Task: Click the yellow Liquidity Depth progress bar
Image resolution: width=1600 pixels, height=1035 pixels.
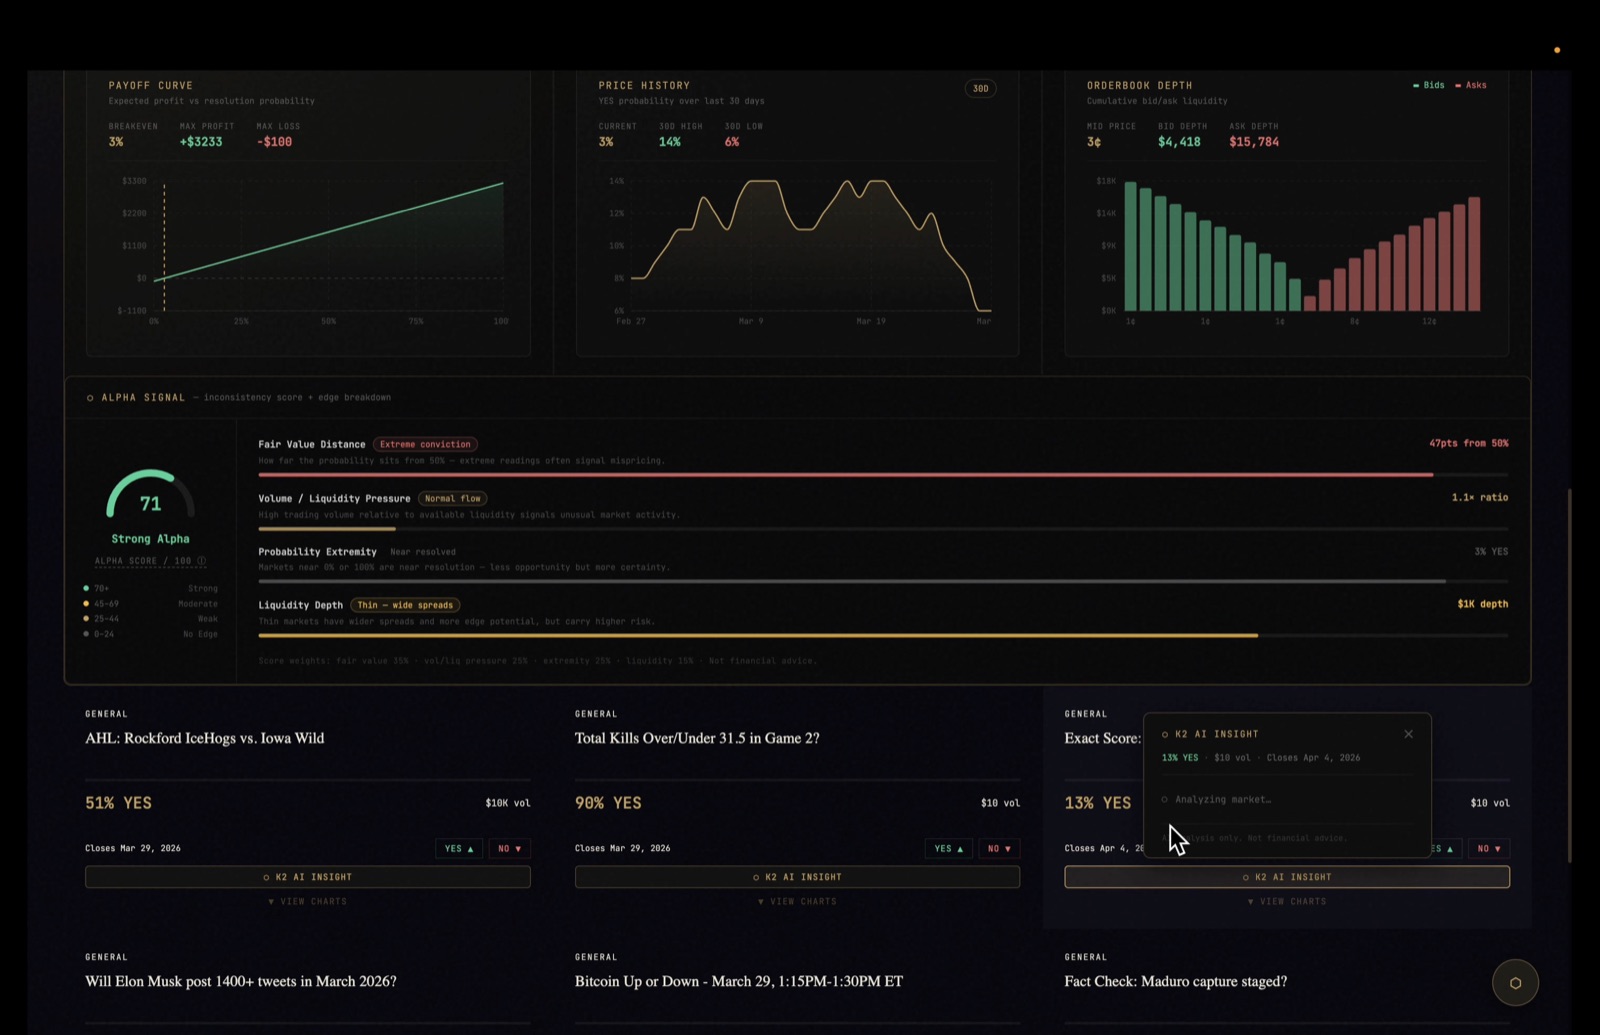Action: [758, 635]
